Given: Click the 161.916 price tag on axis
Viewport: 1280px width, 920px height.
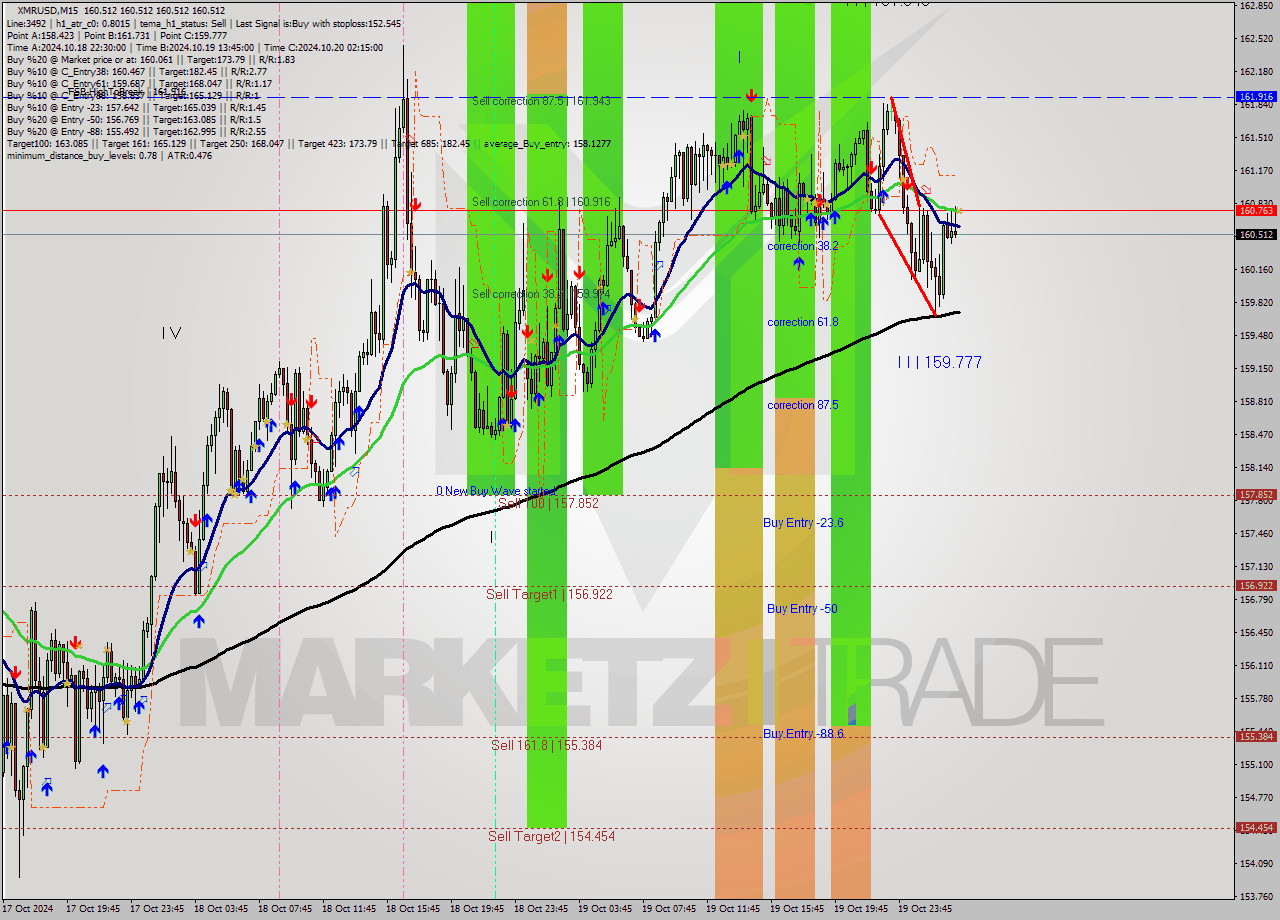Looking at the screenshot, I should coord(1256,97).
